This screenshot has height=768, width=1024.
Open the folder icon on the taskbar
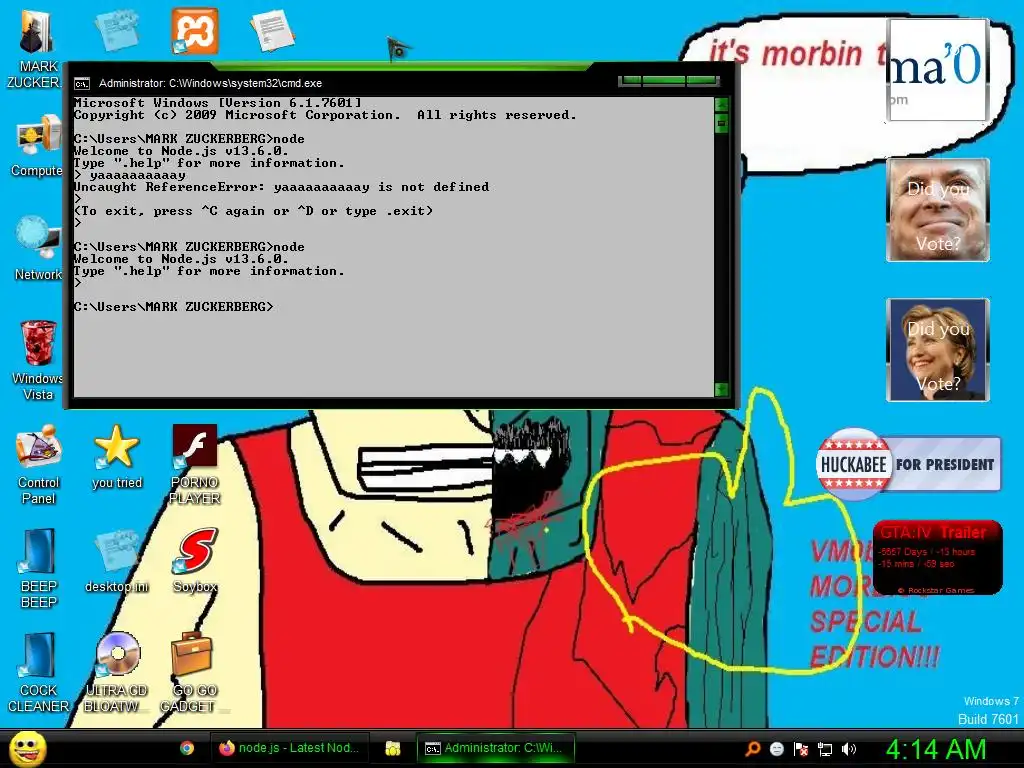[x=392, y=748]
